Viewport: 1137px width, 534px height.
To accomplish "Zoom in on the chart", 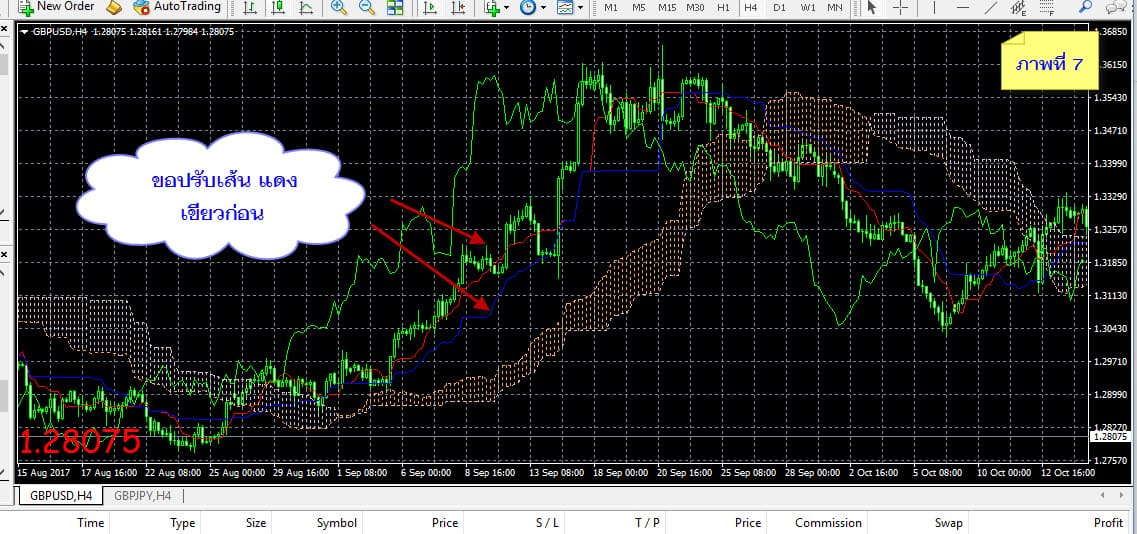I will coord(339,7).
